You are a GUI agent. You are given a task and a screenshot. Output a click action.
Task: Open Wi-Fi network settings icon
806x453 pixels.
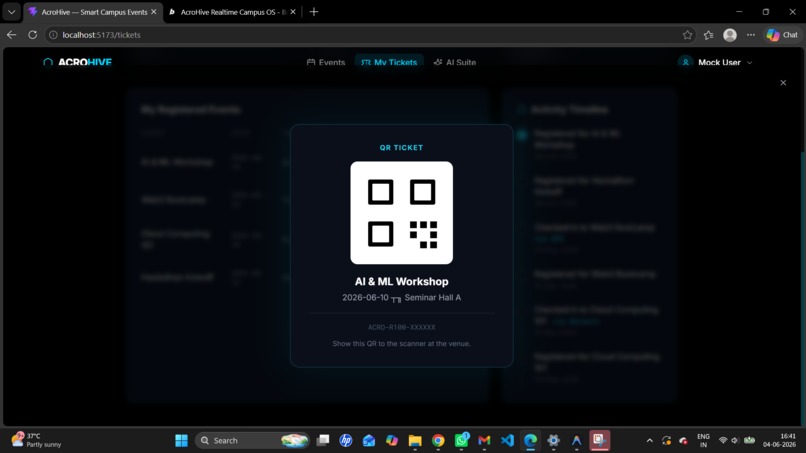723,440
